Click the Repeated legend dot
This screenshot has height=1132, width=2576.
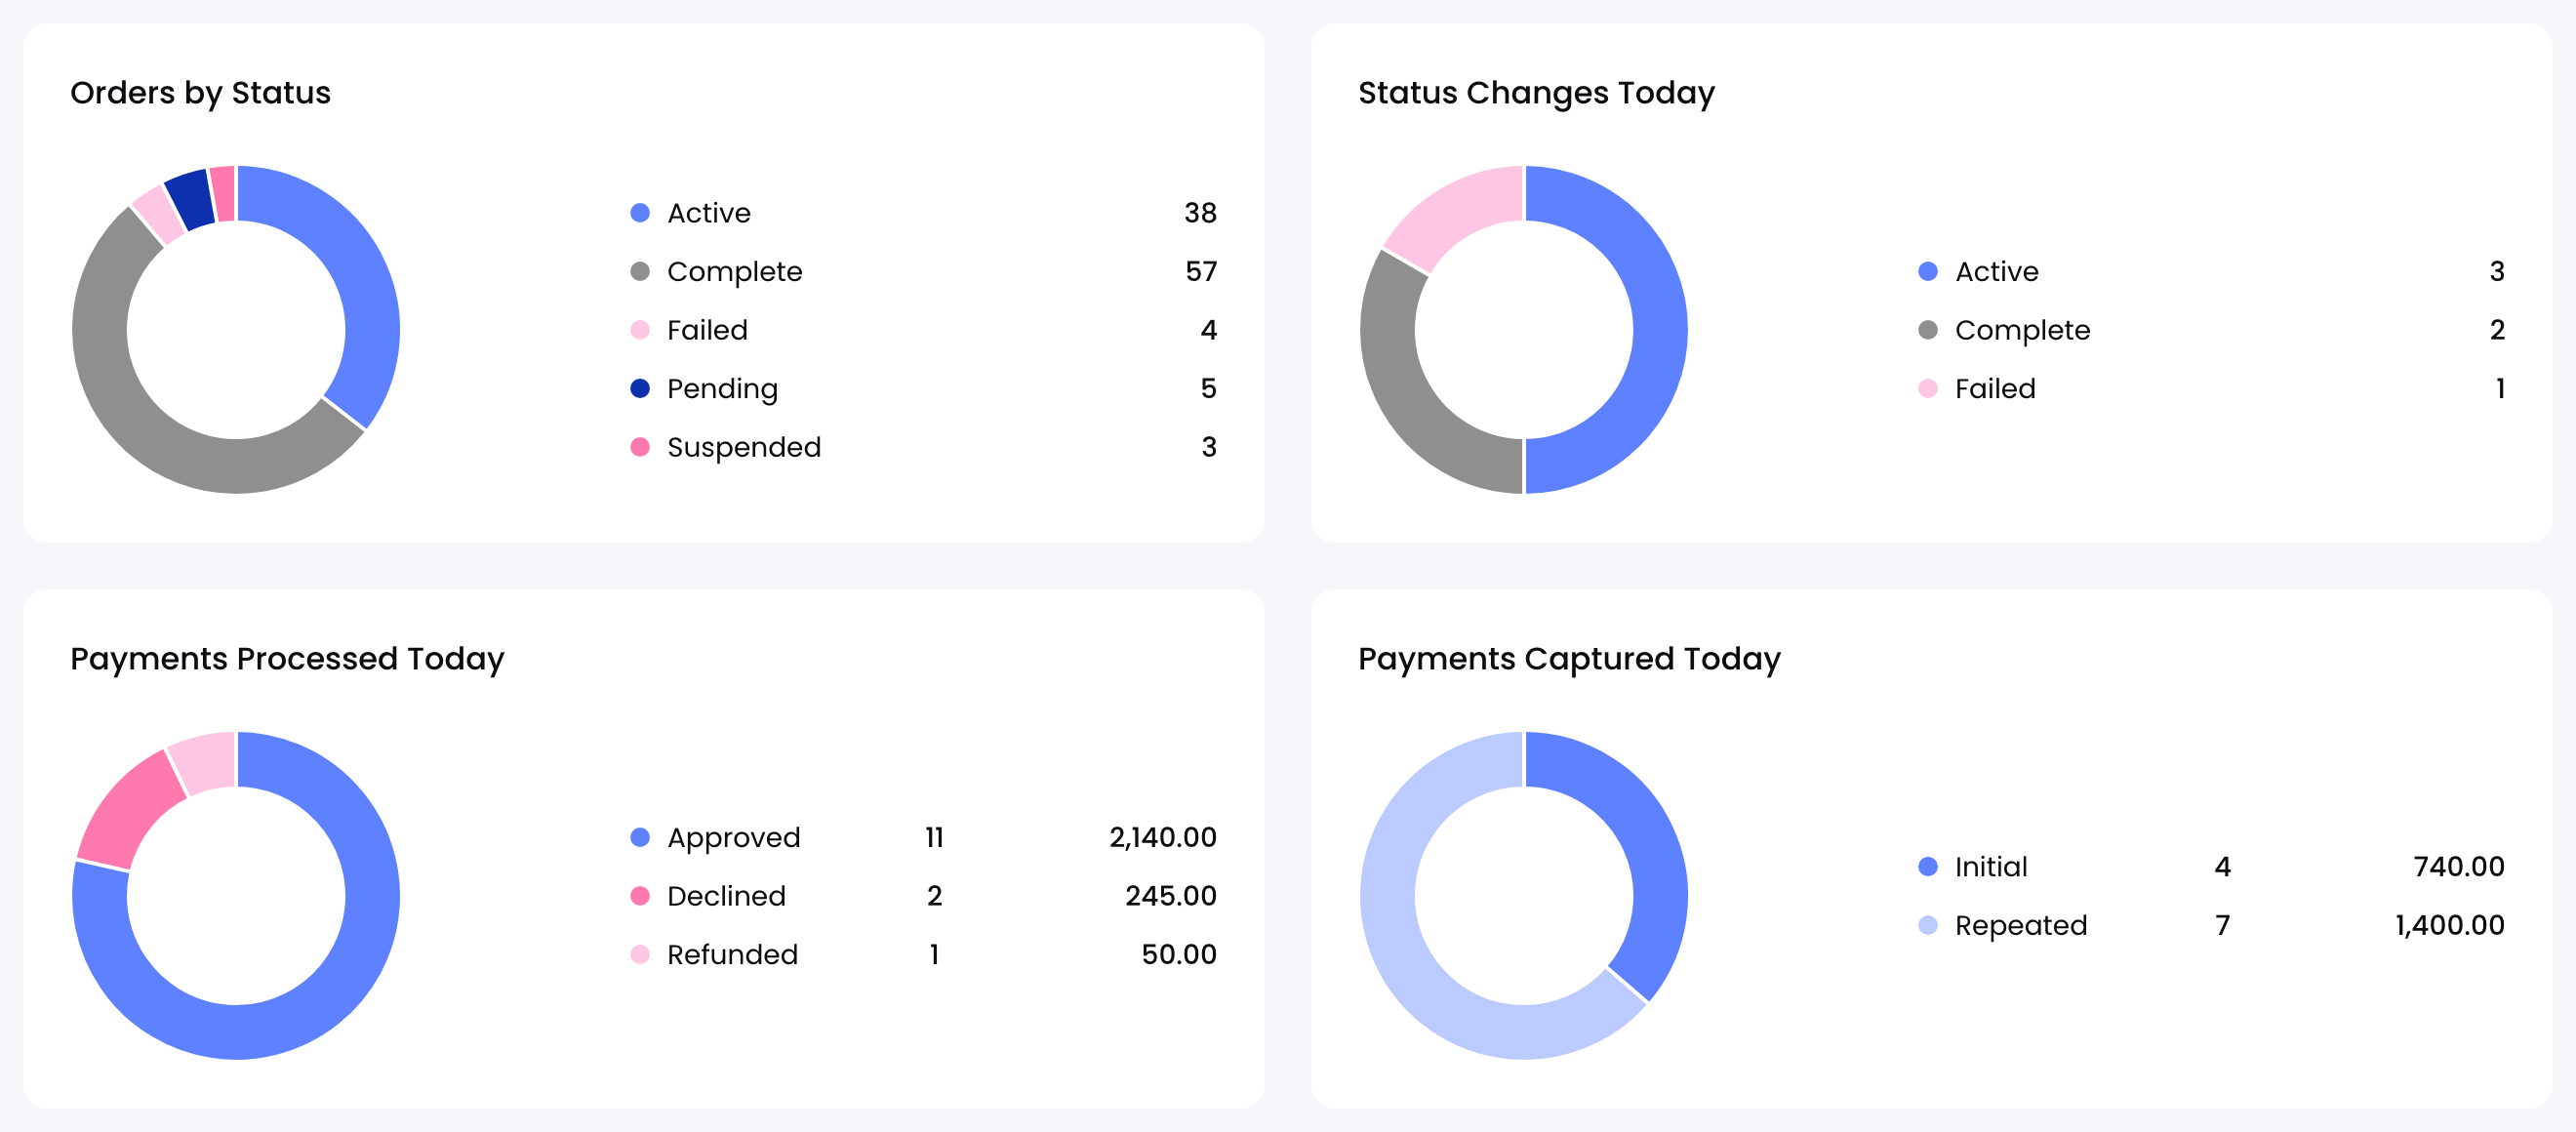pyautogui.click(x=1928, y=926)
